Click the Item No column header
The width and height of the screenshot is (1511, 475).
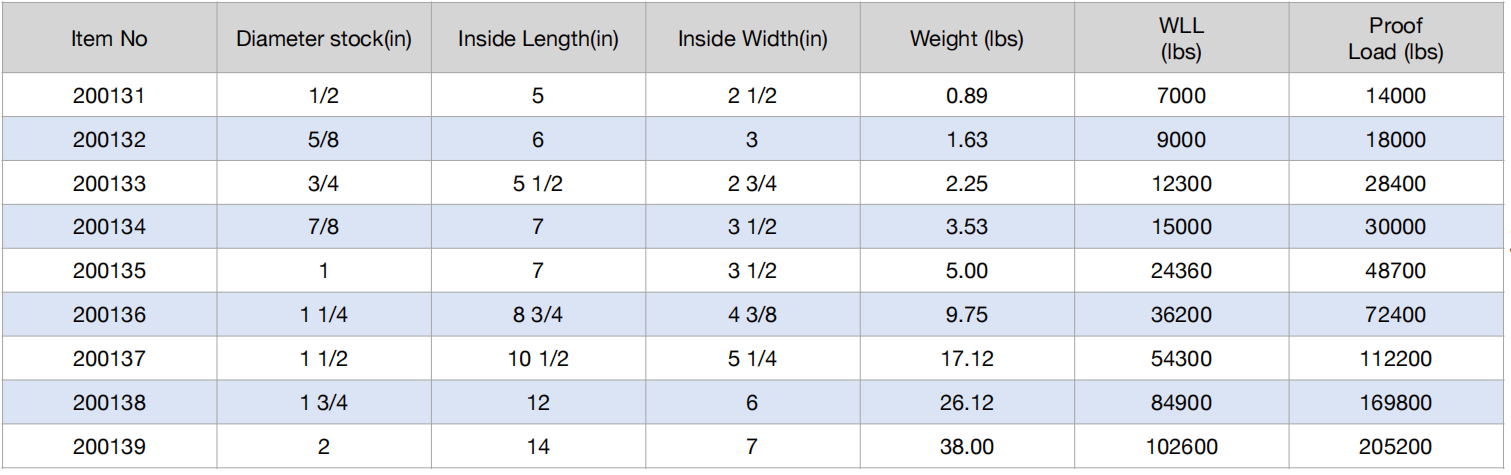(109, 39)
